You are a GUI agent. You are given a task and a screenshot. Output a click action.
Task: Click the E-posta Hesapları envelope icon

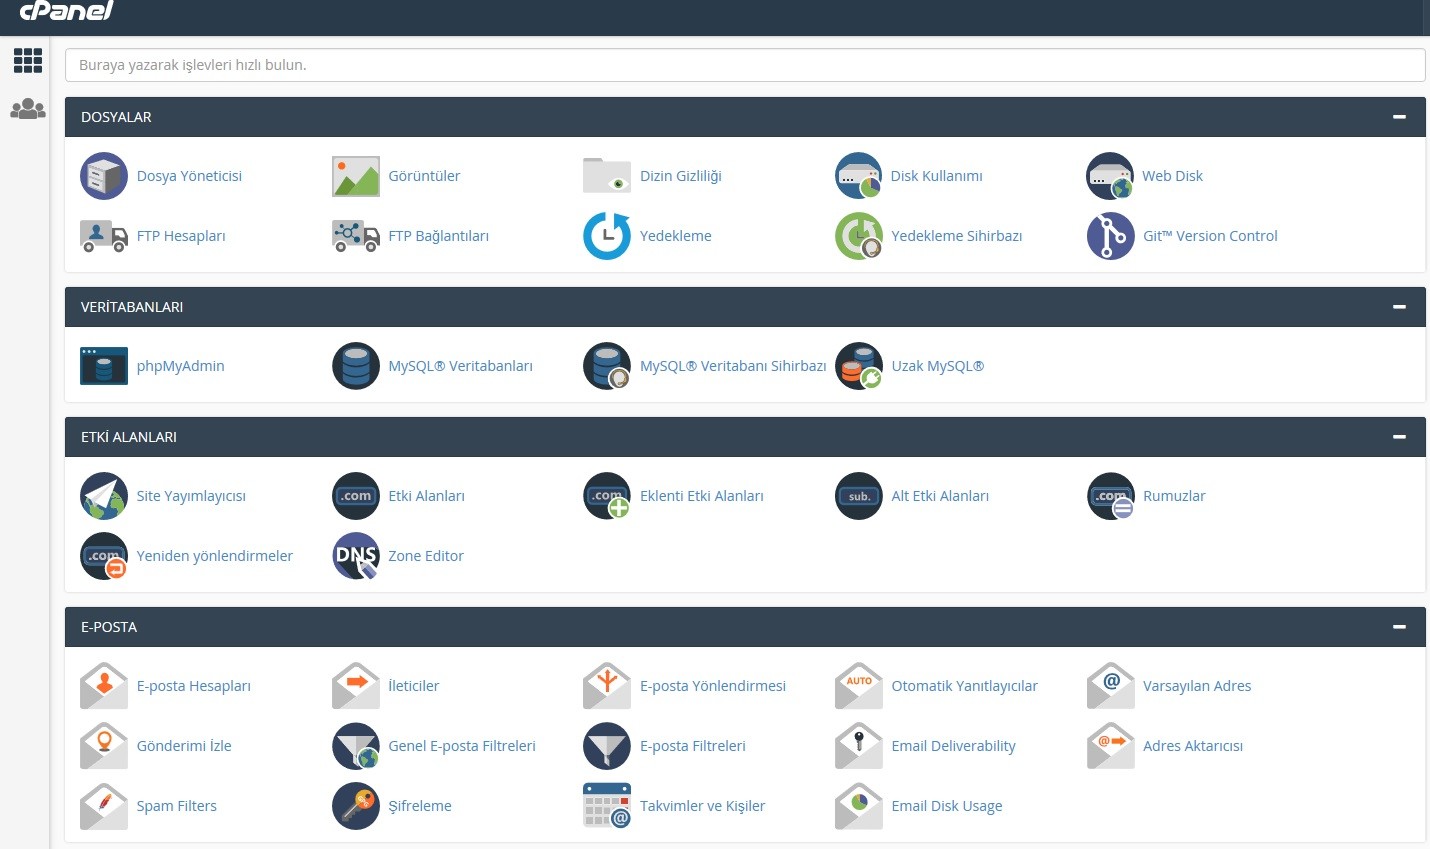(x=104, y=686)
